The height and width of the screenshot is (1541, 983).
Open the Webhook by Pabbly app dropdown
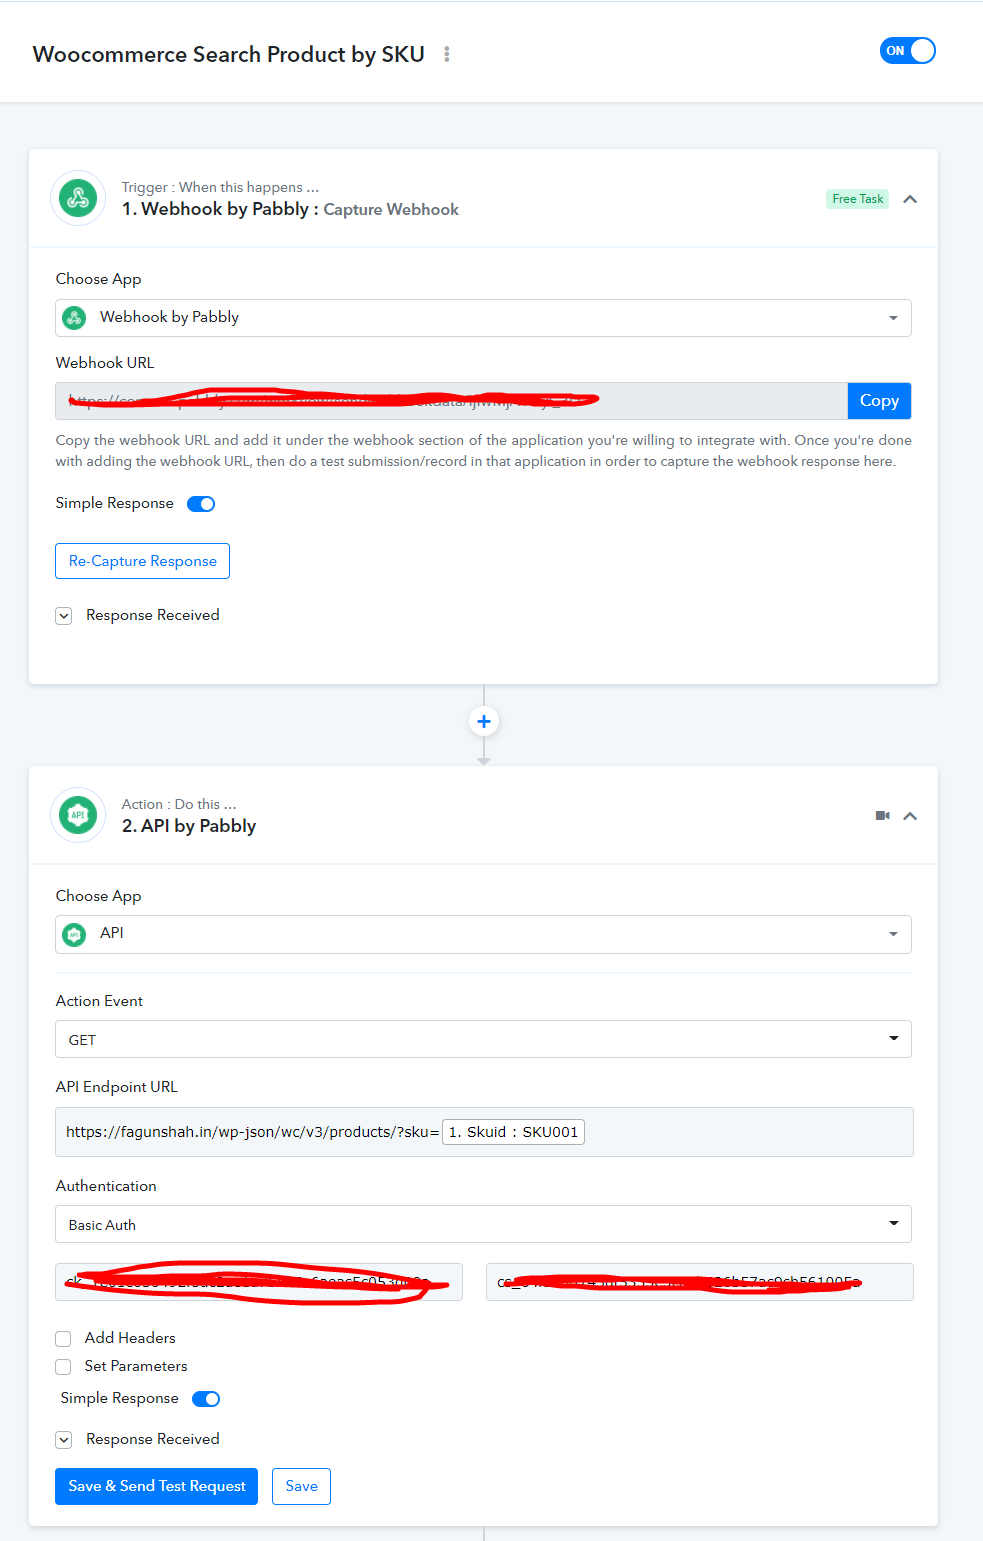(483, 318)
